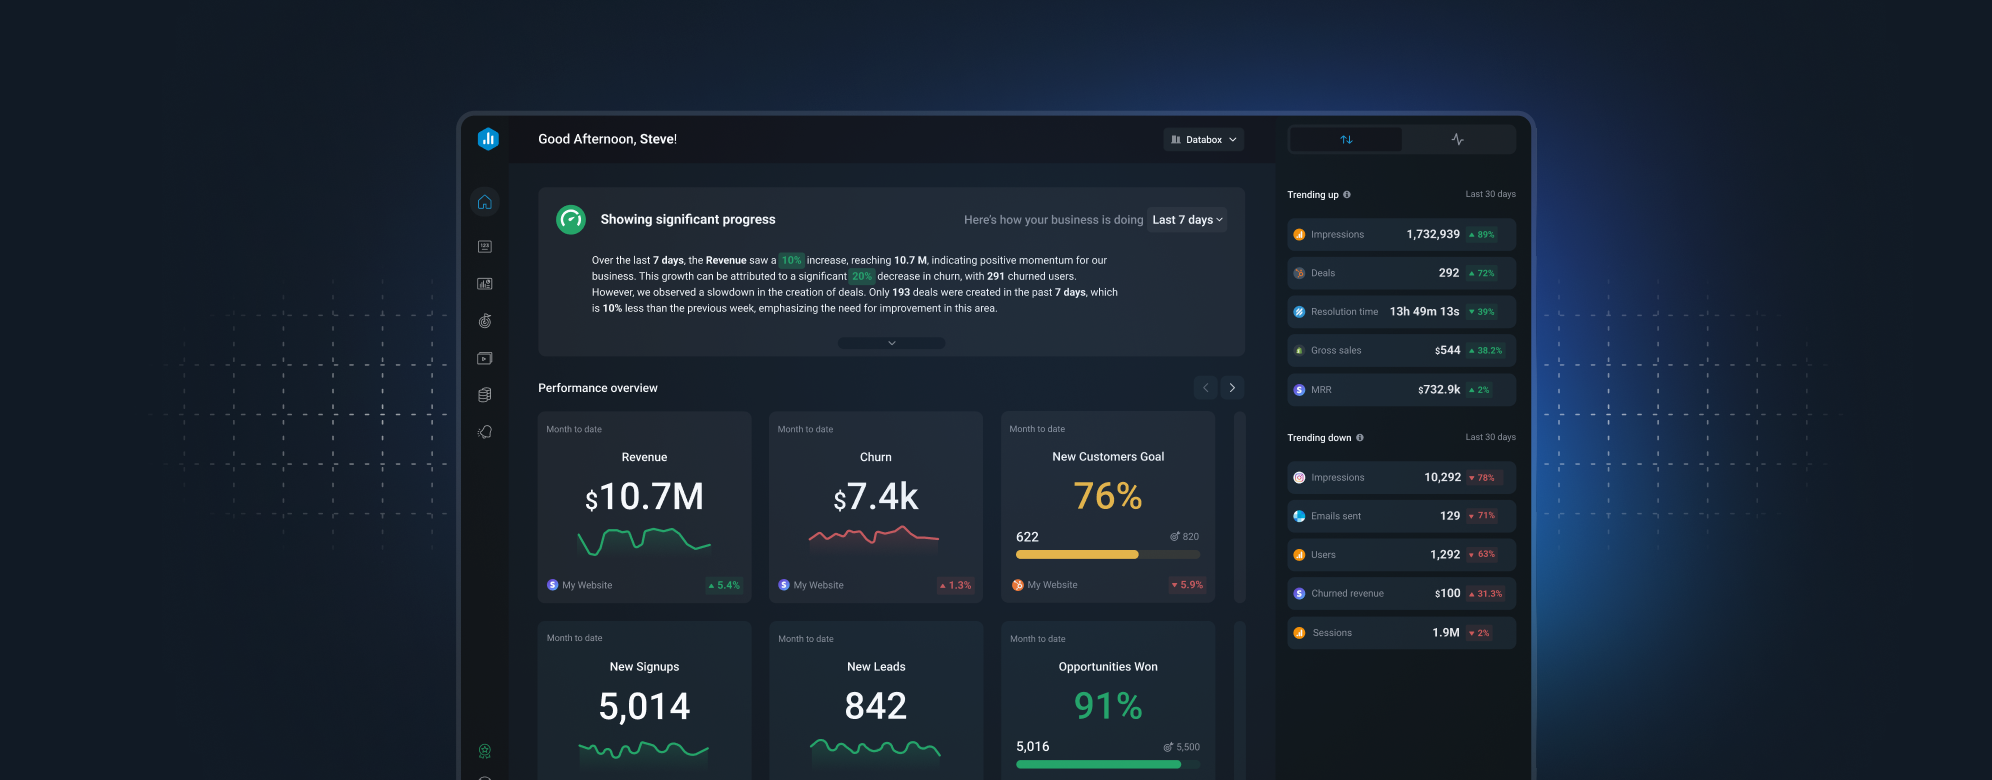Open the Data sources database sidebar icon

[x=485, y=395]
